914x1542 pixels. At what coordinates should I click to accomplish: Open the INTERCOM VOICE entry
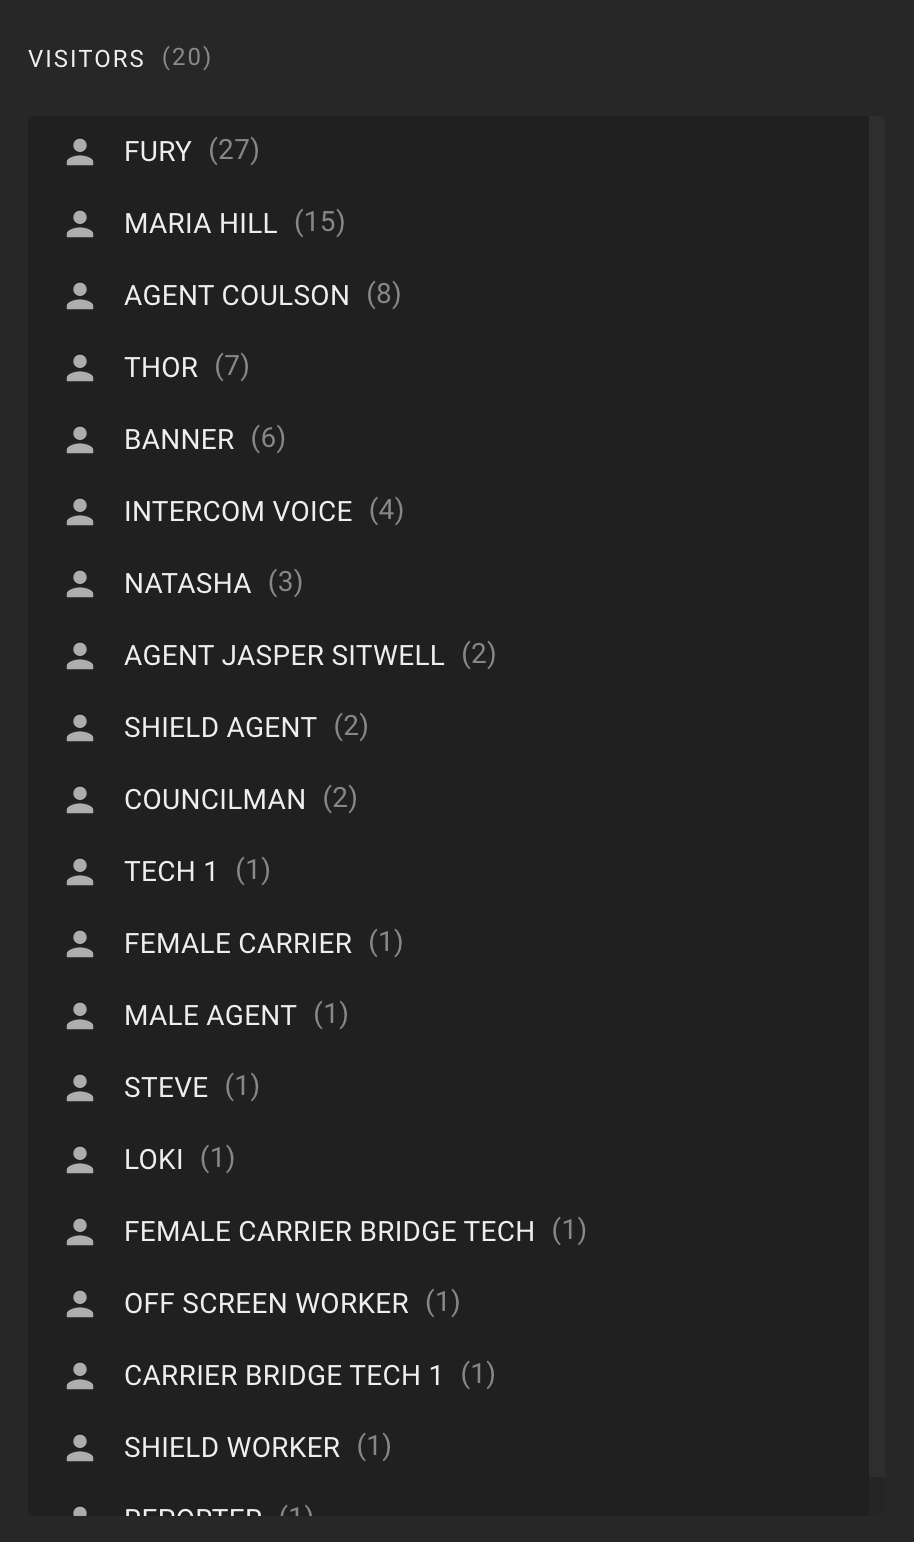click(x=448, y=512)
